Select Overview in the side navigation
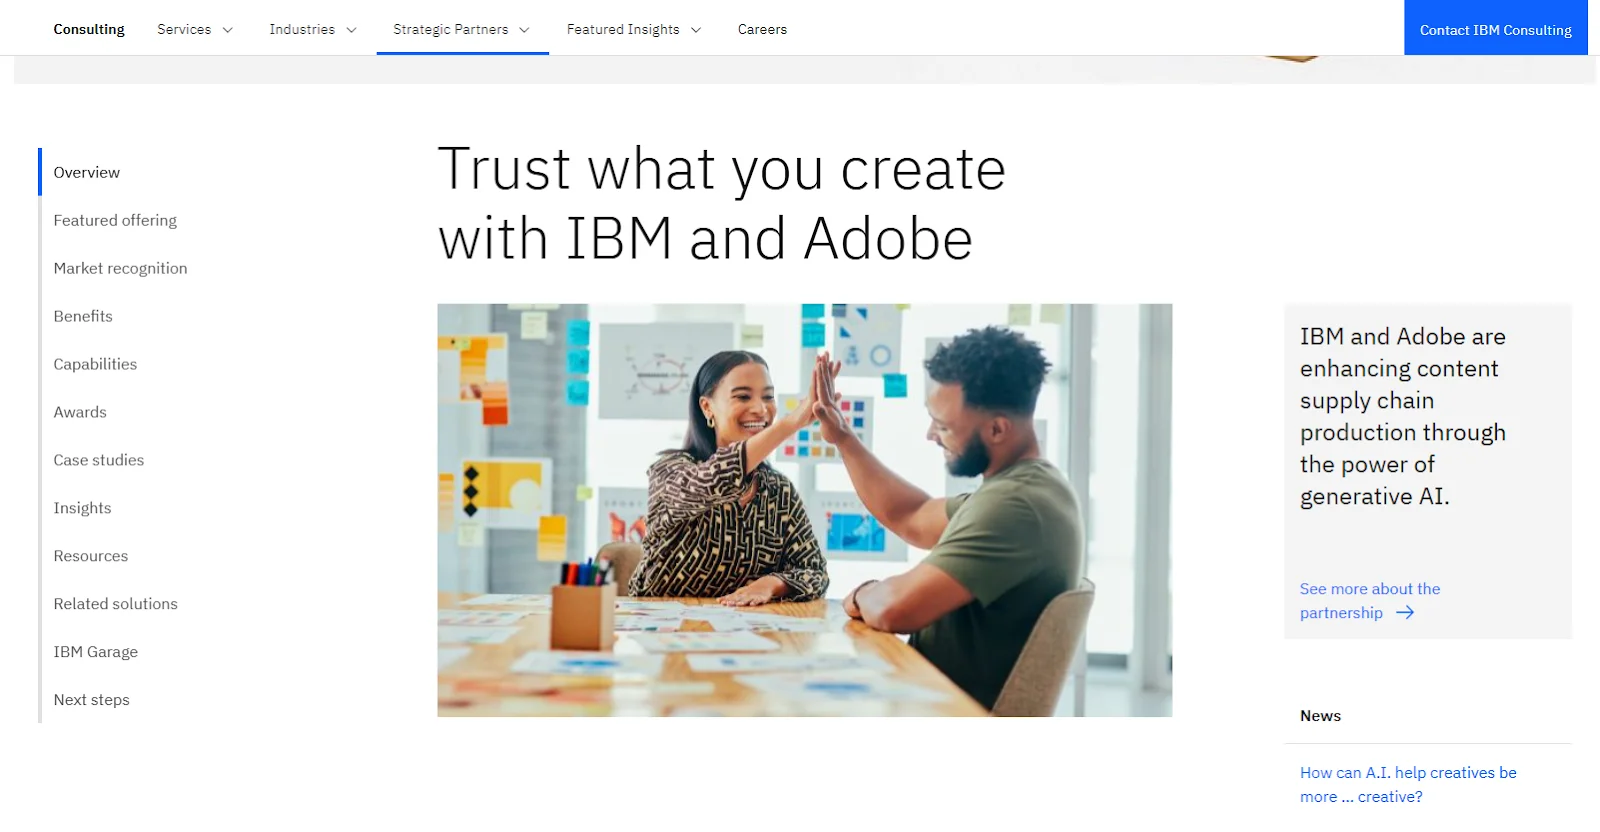1600x832 pixels. point(86,172)
